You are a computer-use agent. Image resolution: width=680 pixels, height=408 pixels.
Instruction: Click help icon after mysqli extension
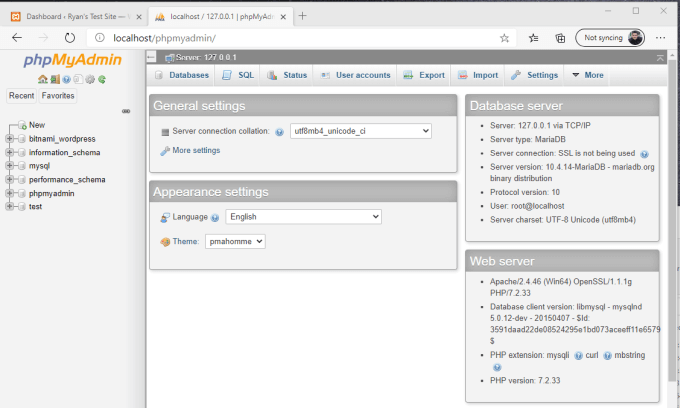(578, 356)
